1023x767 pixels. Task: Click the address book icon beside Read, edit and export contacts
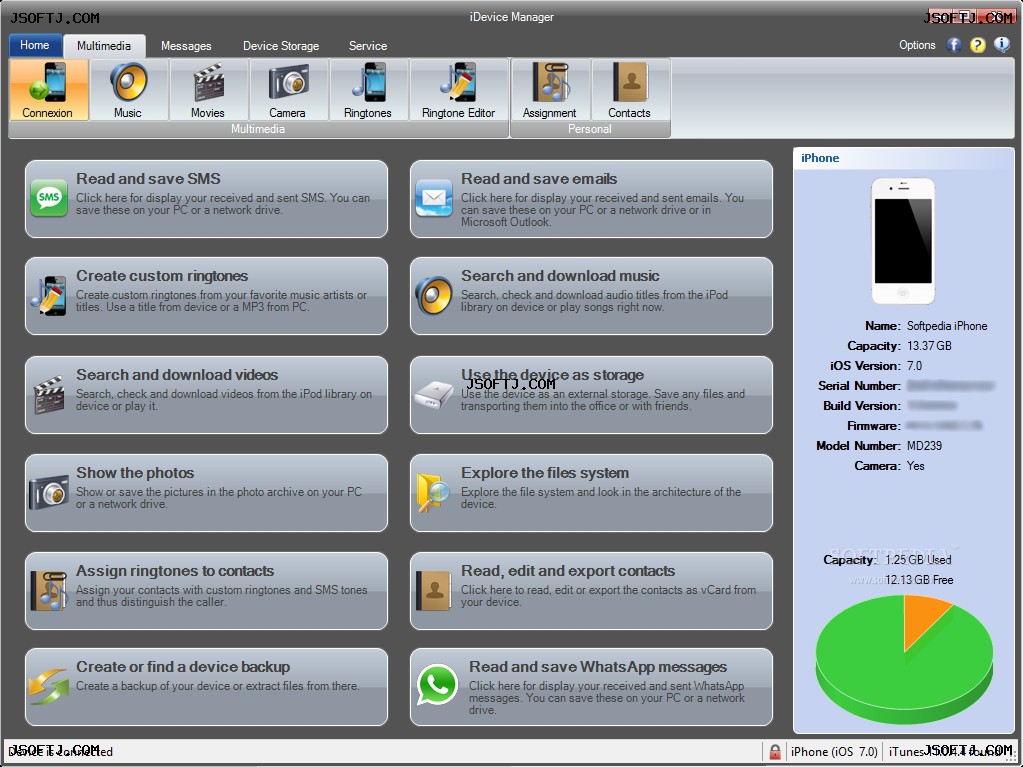(434, 591)
